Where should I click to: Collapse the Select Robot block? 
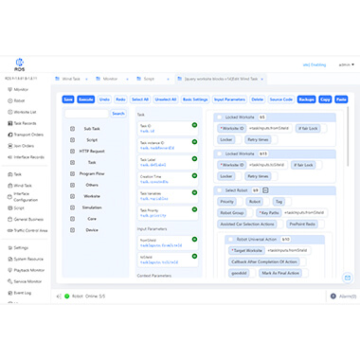[266, 190]
